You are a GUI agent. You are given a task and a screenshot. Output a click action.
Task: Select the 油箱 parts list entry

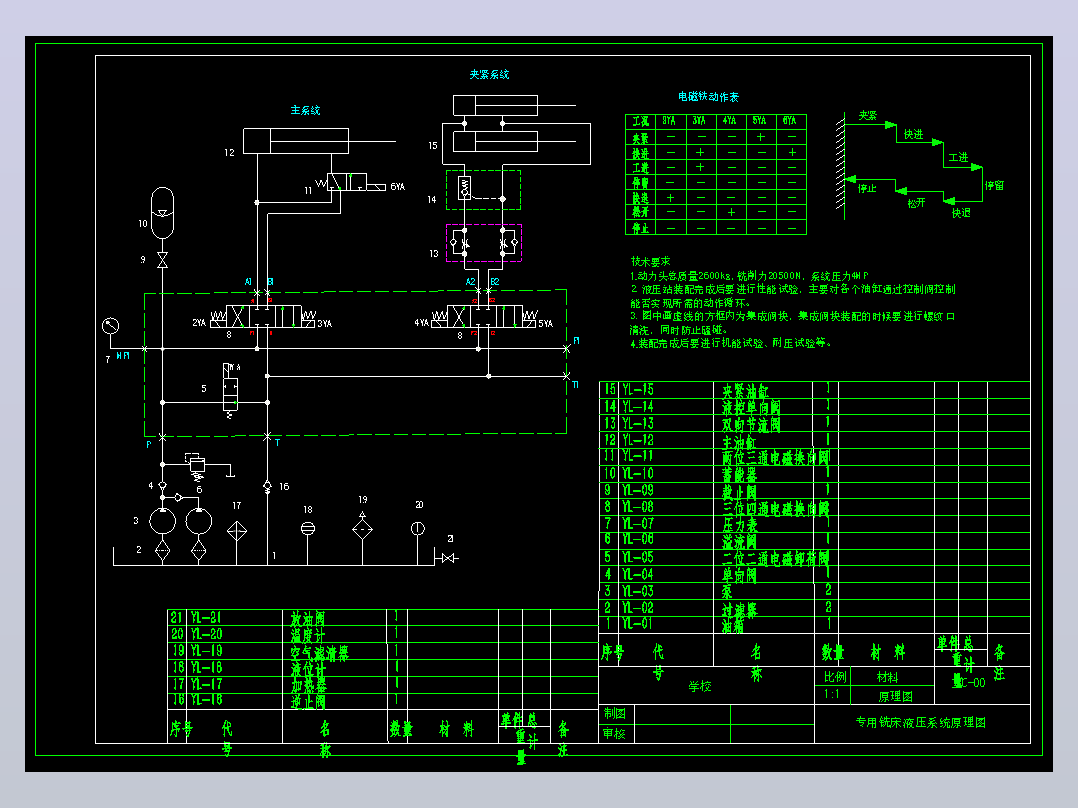click(733, 625)
